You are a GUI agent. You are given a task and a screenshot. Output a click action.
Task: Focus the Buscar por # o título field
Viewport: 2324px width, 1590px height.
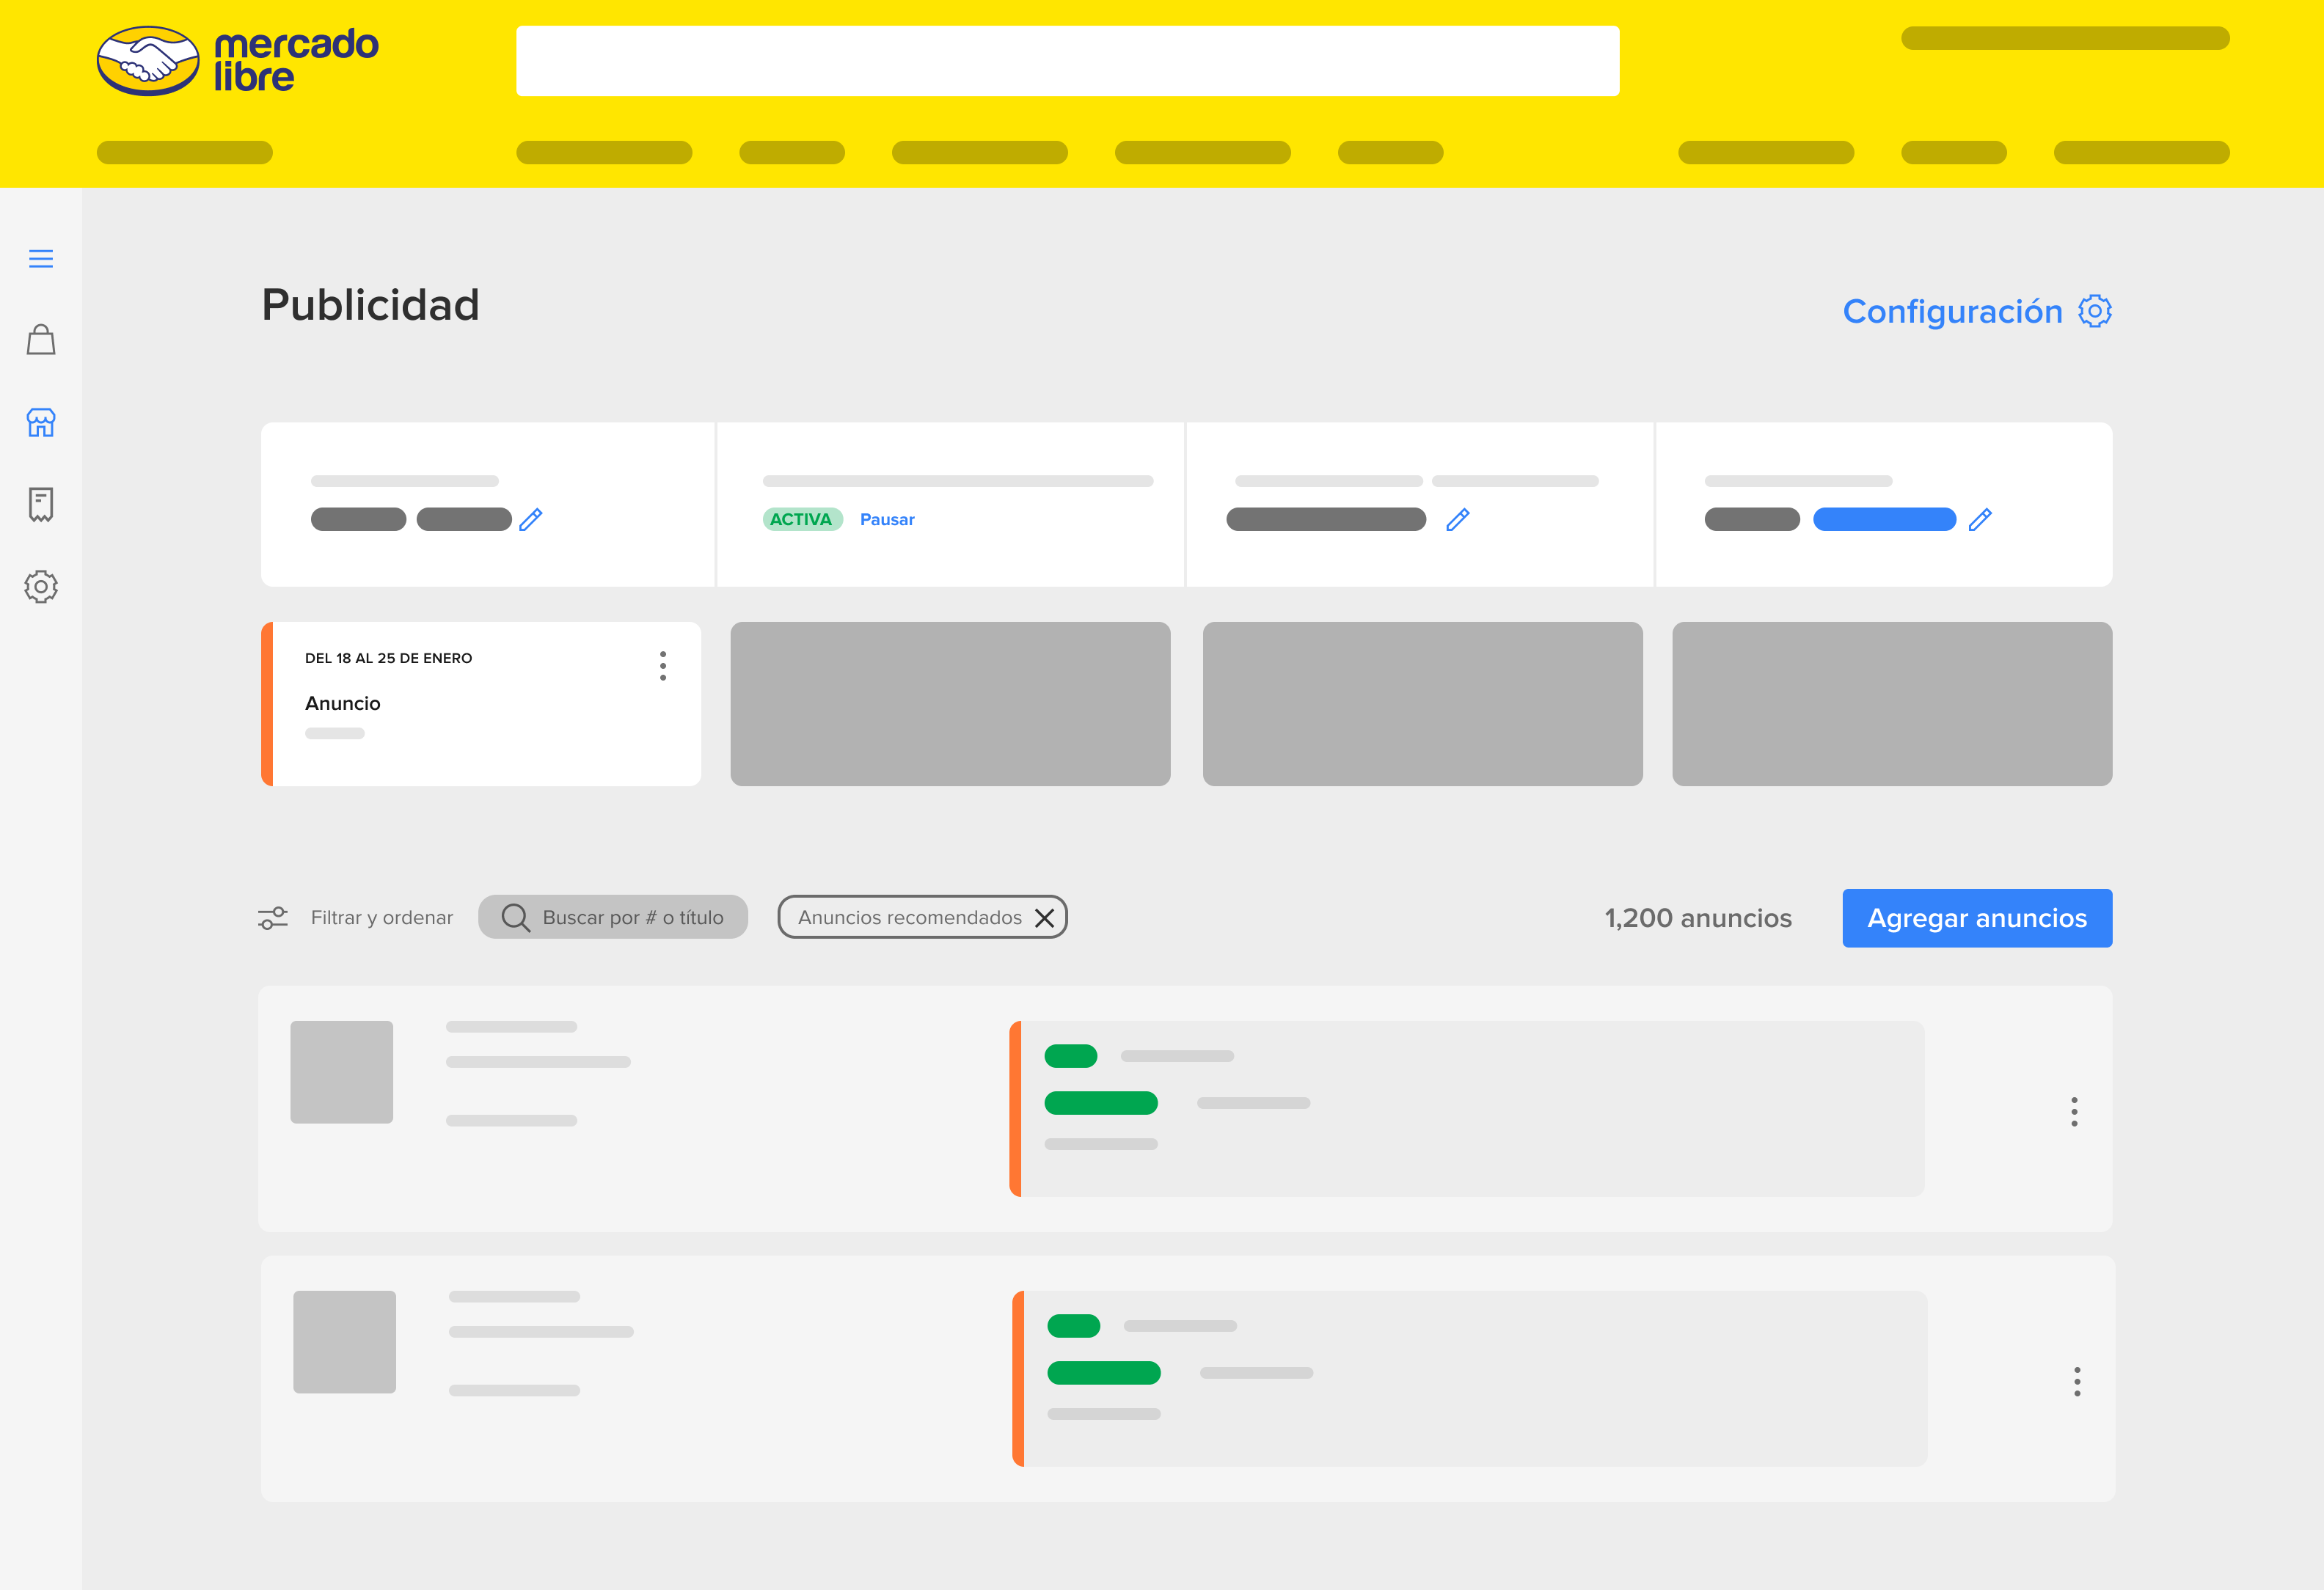[613, 917]
